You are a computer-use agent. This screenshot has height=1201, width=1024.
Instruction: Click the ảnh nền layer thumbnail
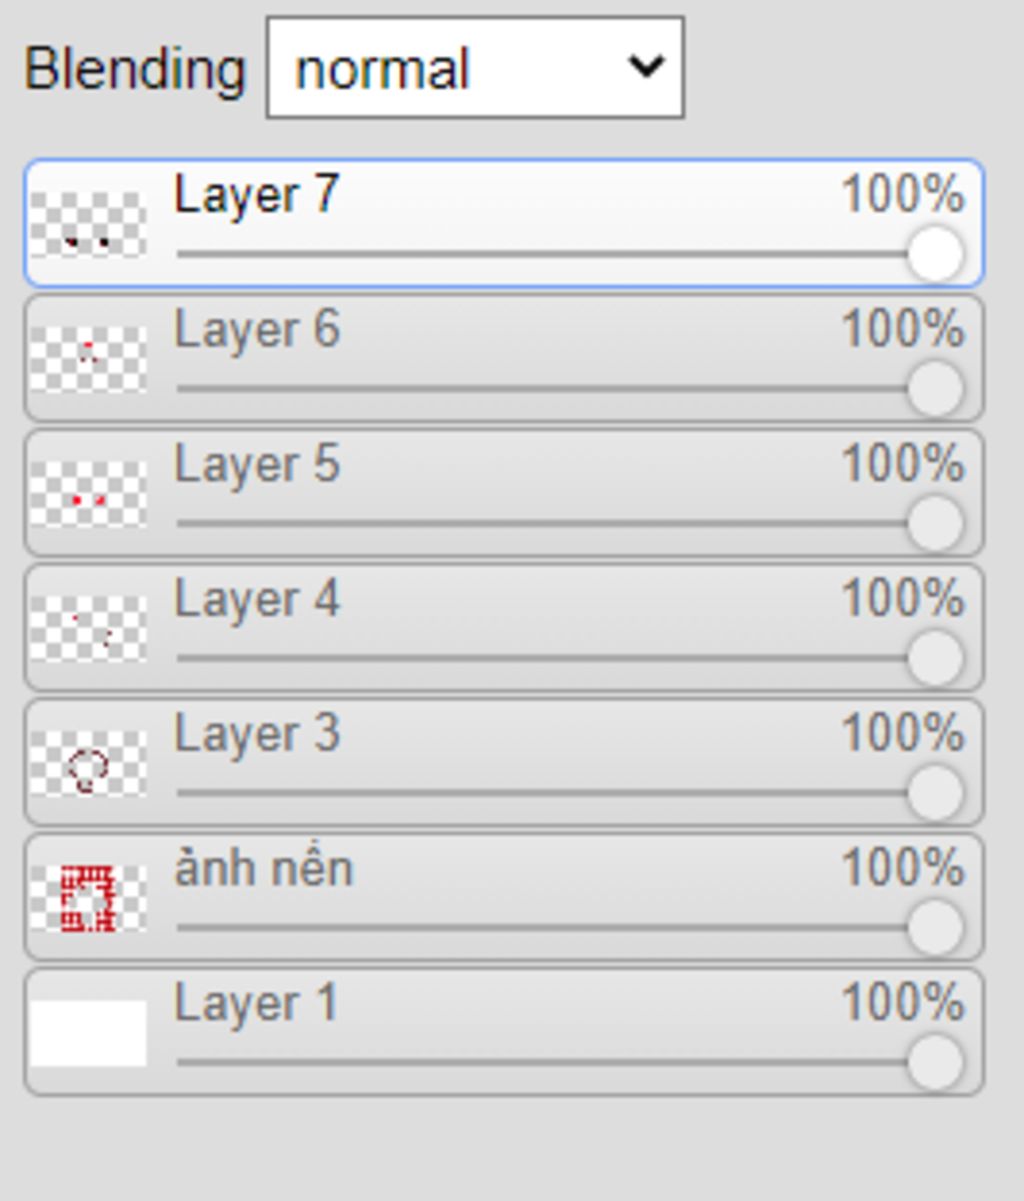(x=88, y=898)
